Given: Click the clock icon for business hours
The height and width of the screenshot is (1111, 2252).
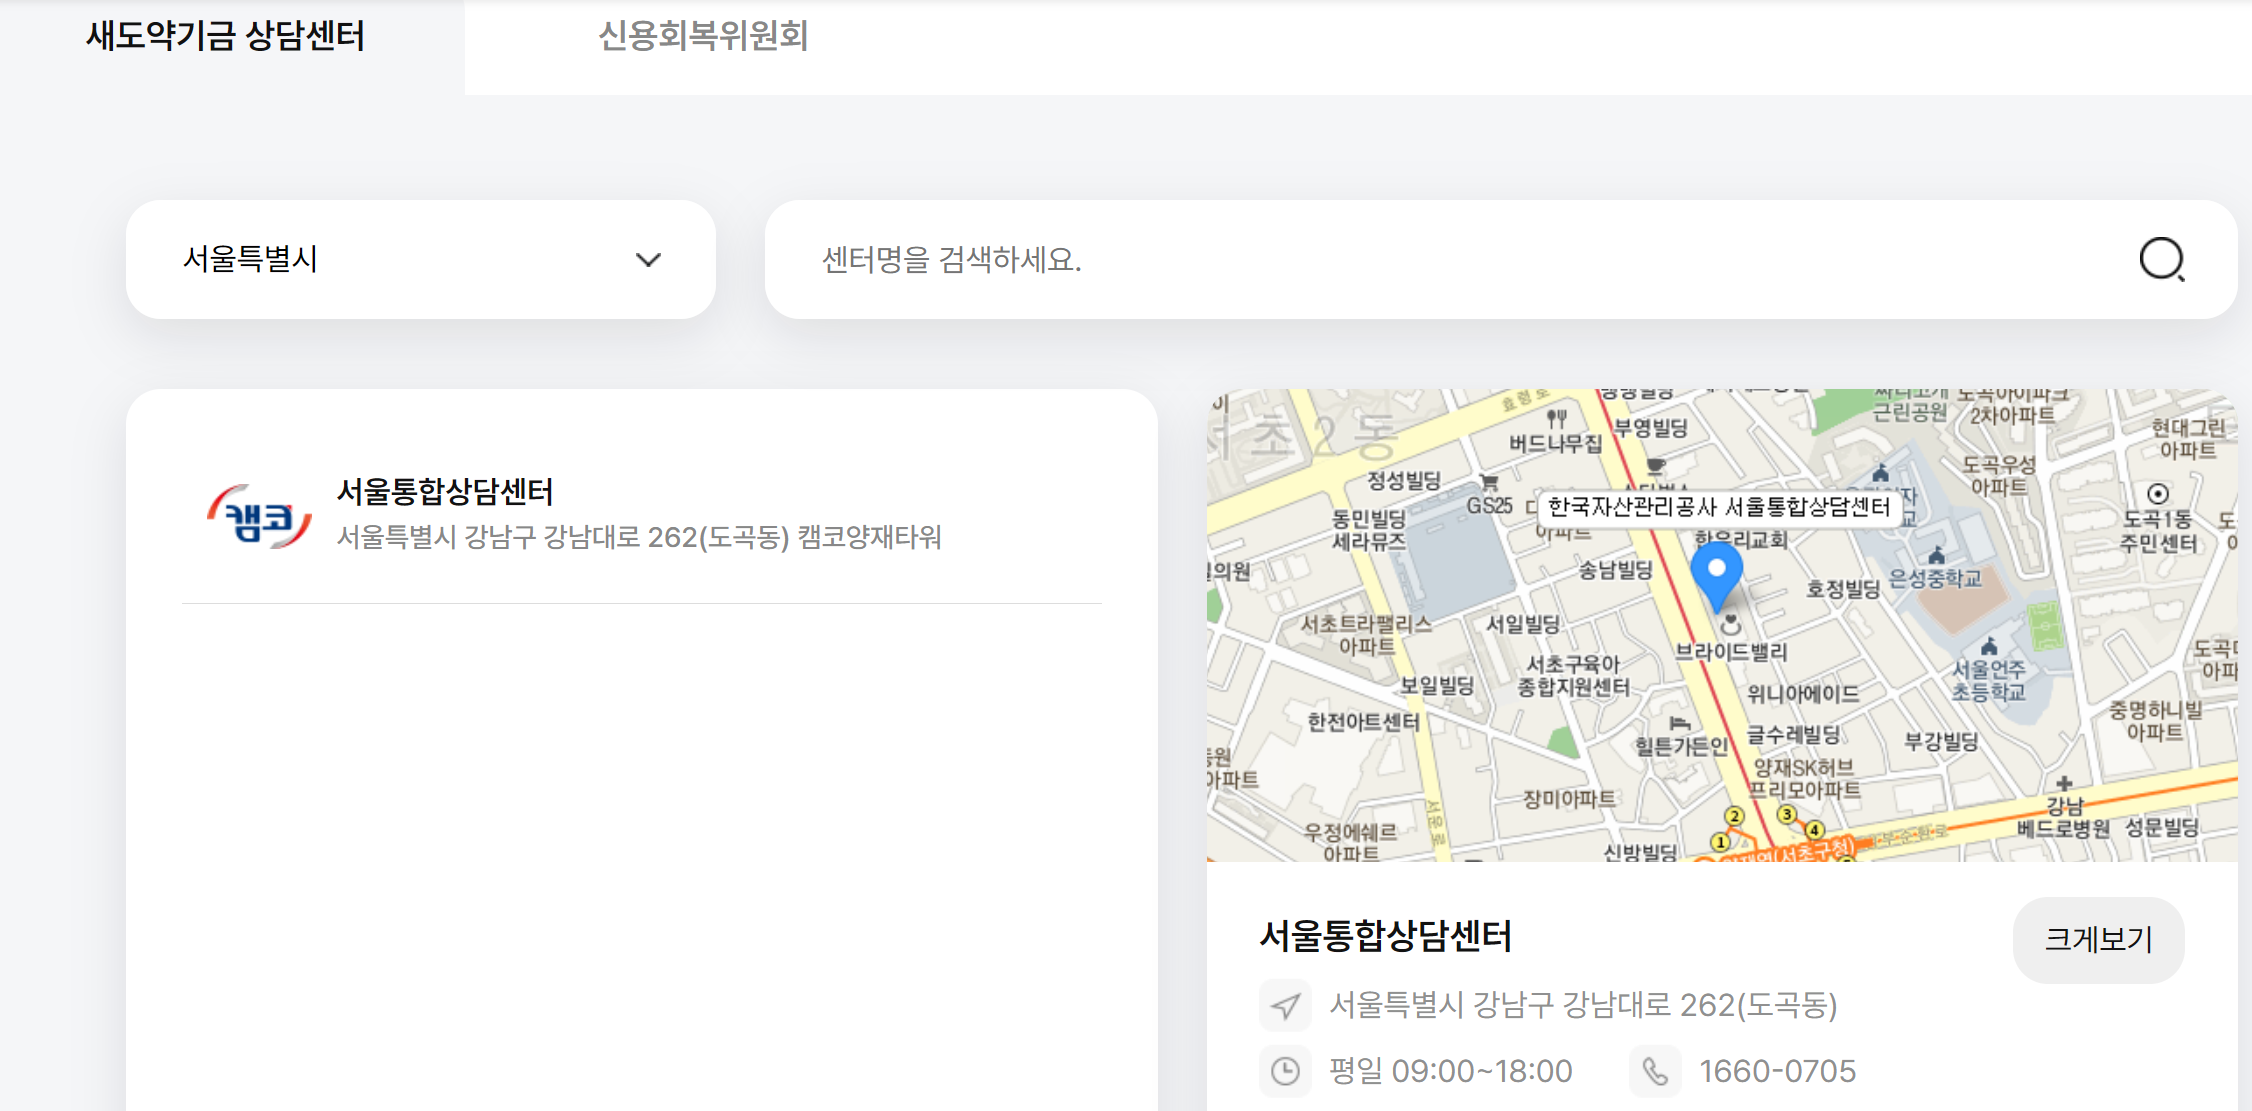Looking at the screenshot, I should point(1285,1071).
